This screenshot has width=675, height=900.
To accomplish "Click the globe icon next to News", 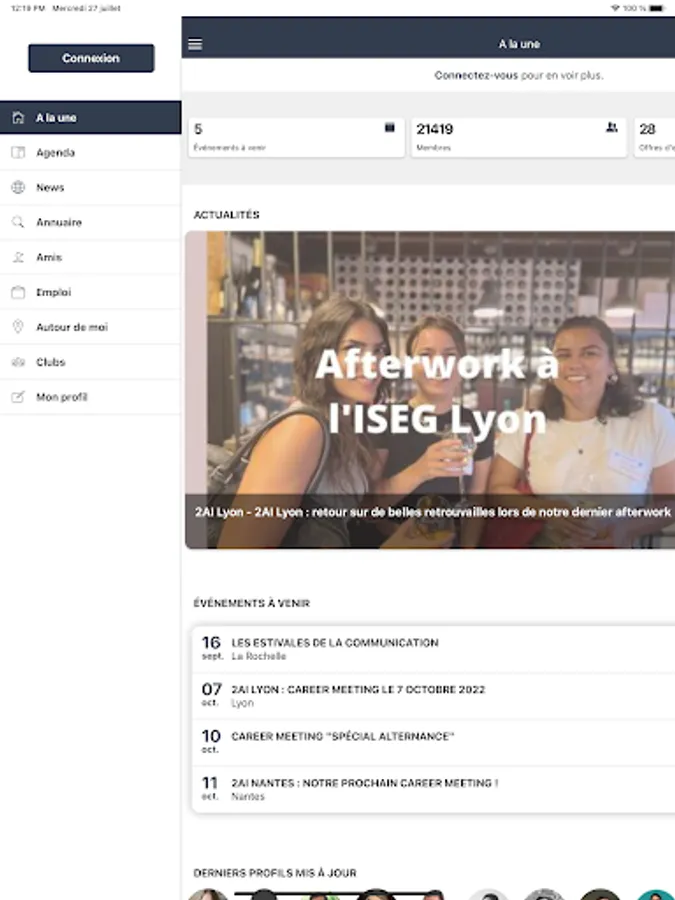I will click(x=18, y=187).
